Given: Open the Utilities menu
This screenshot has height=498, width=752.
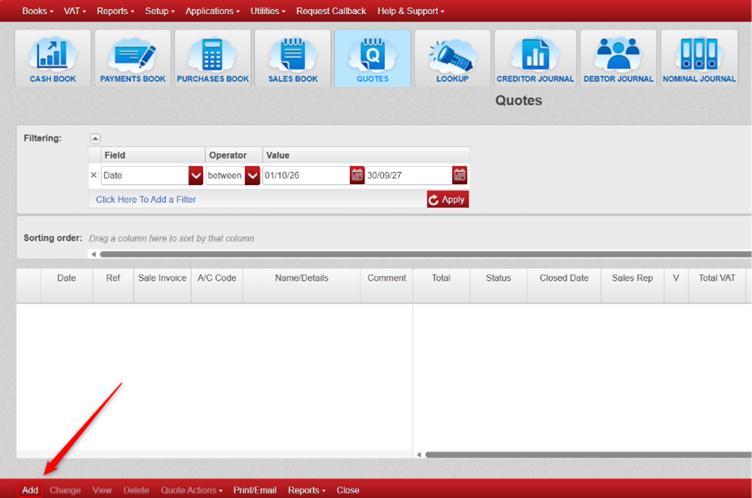Looking at the screenshot, I should point(268,11).
